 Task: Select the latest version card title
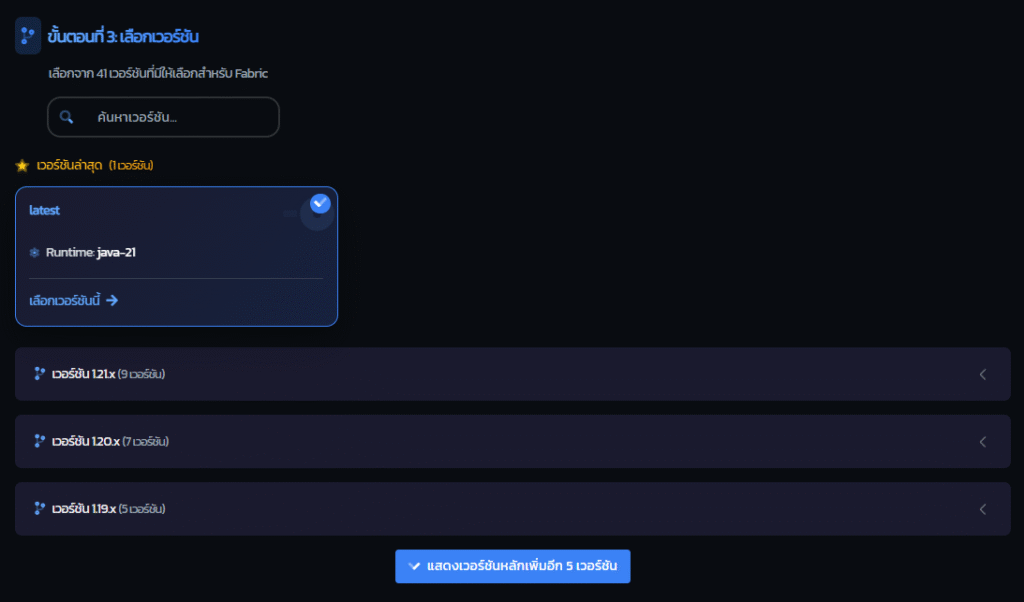pyautogui.click(x=45, y=211)
